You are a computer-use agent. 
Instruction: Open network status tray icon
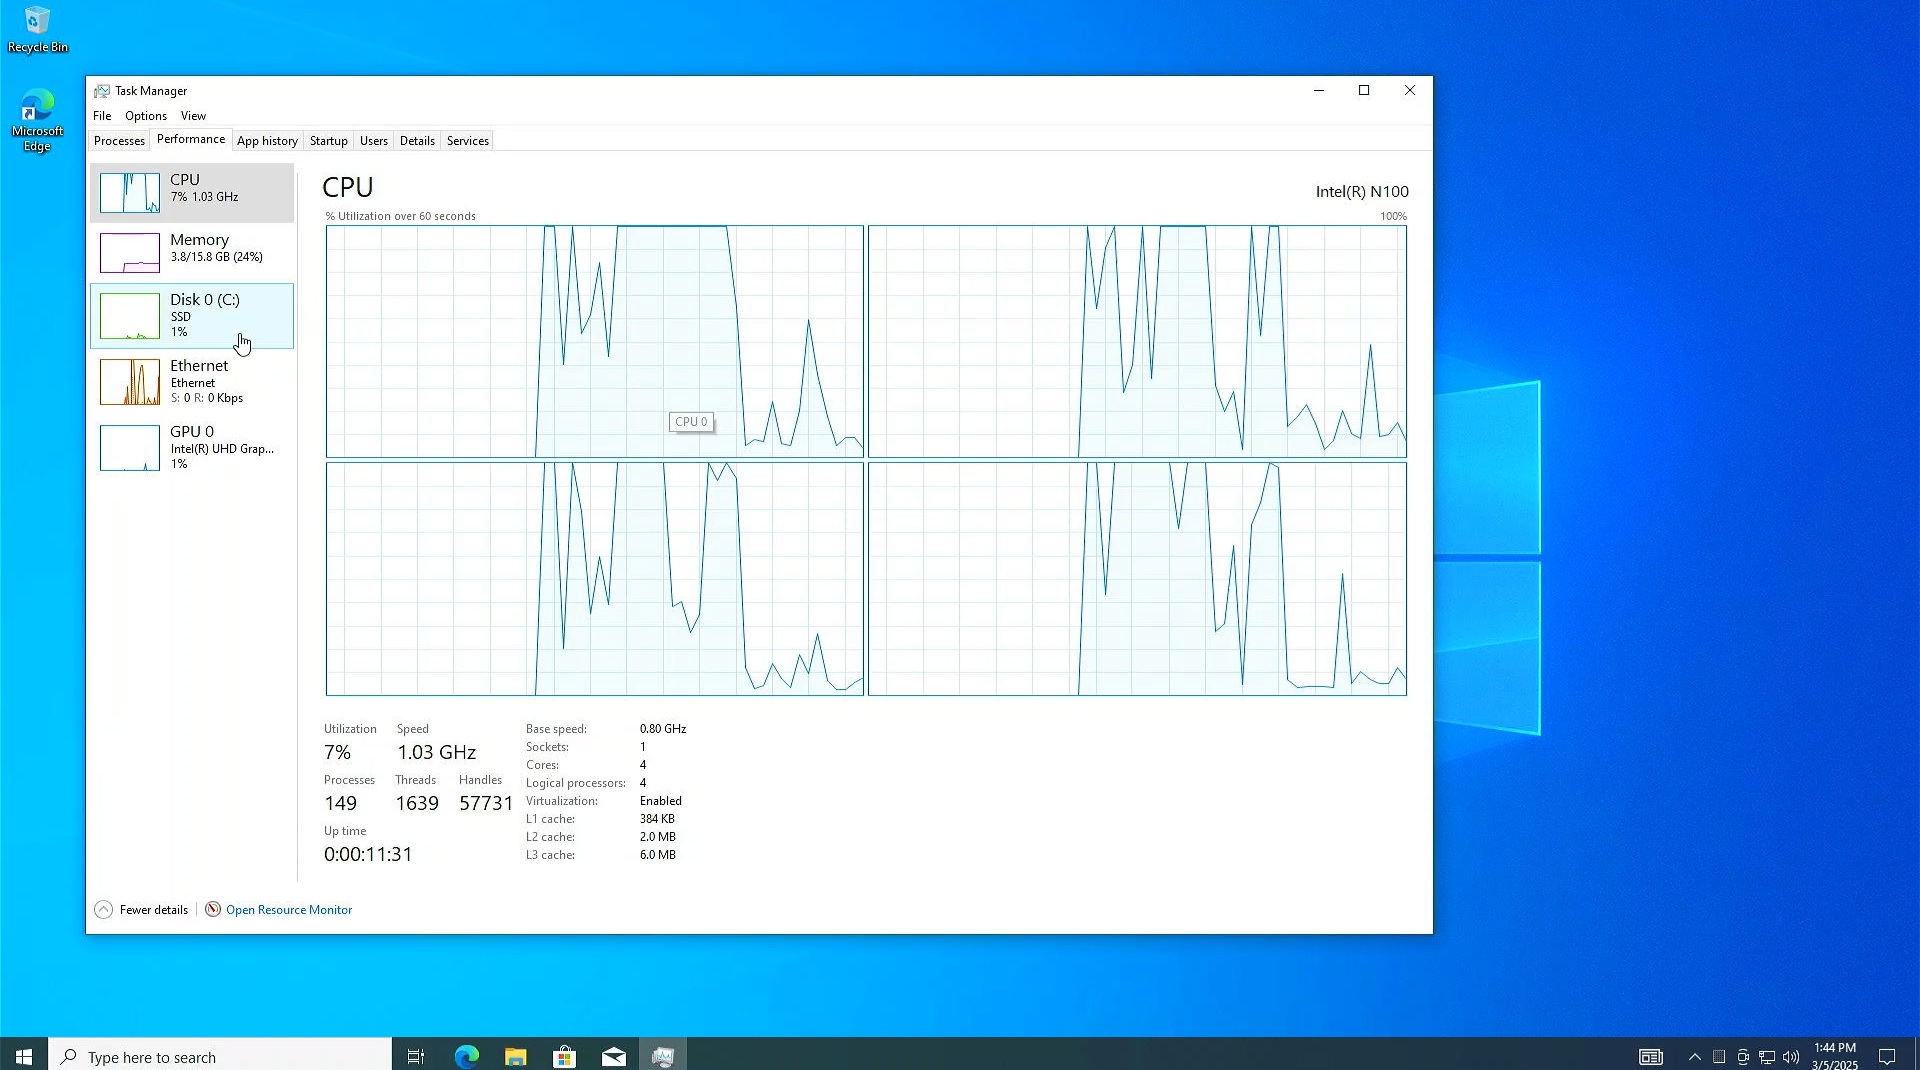point(1767,1057)
